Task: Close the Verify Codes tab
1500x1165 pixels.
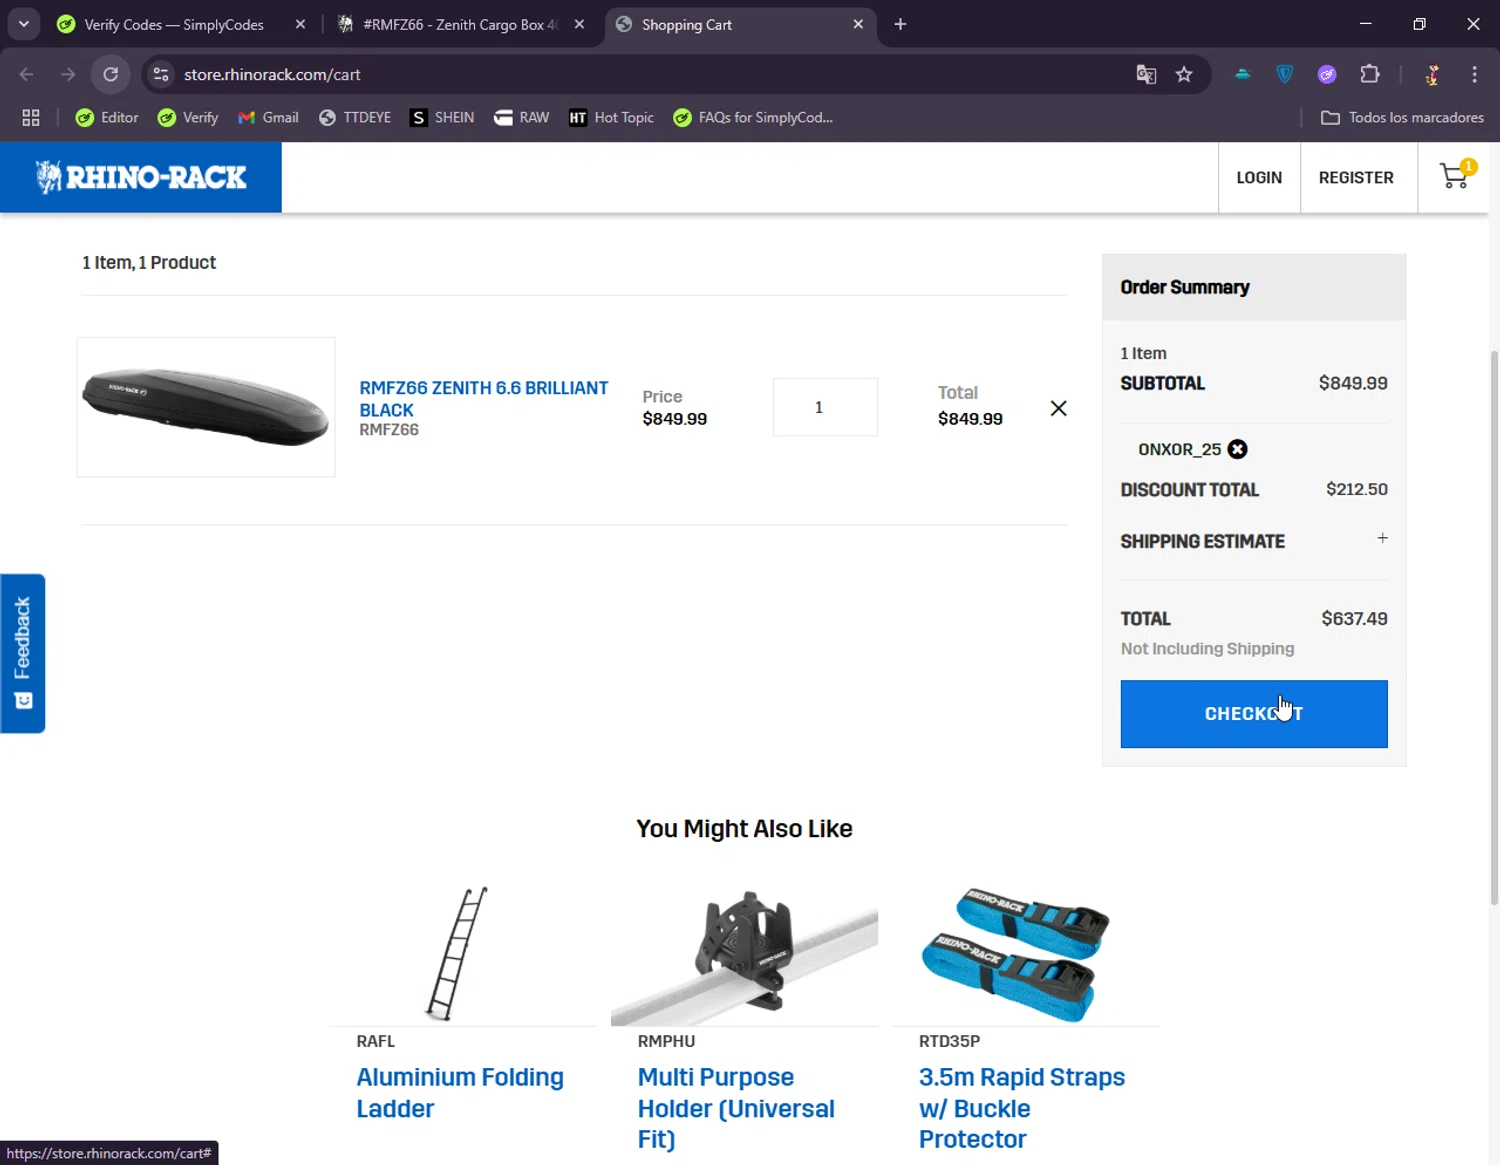Action: coord(300,24)
